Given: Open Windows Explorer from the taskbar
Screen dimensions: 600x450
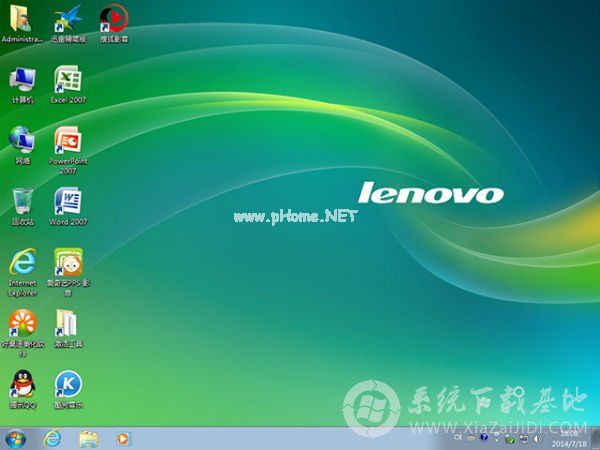Looking at the screenshot, I should [x=88, y=439].
